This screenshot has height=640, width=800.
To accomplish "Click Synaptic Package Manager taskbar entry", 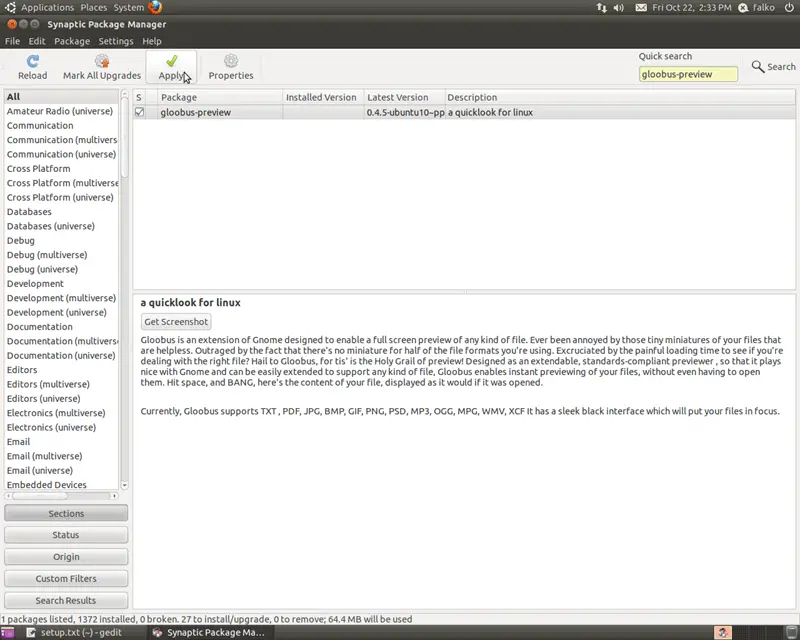I will [209, 633].
